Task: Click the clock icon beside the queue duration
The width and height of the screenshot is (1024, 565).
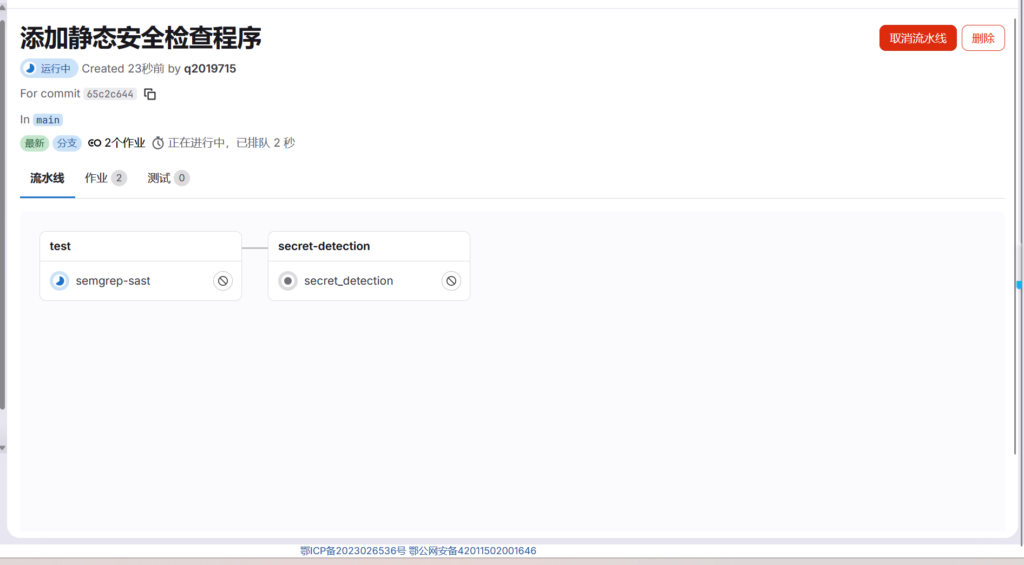Action: [158, 143]
